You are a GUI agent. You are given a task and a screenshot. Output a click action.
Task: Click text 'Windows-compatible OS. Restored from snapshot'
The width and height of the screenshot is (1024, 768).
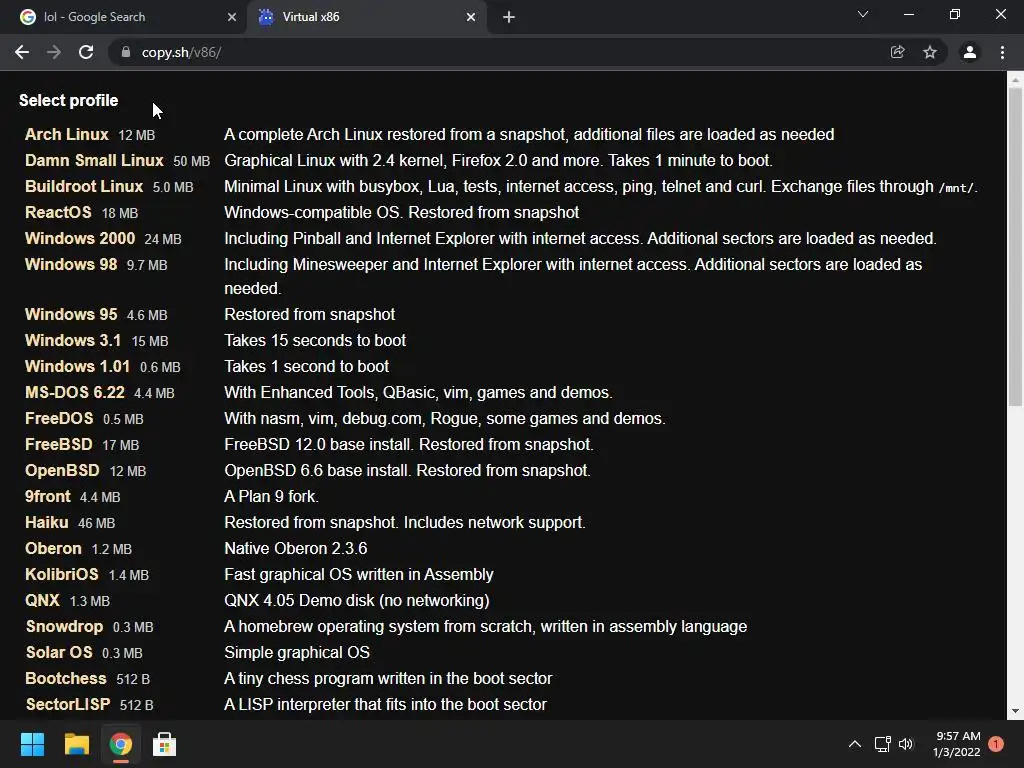tap(402, 213)
